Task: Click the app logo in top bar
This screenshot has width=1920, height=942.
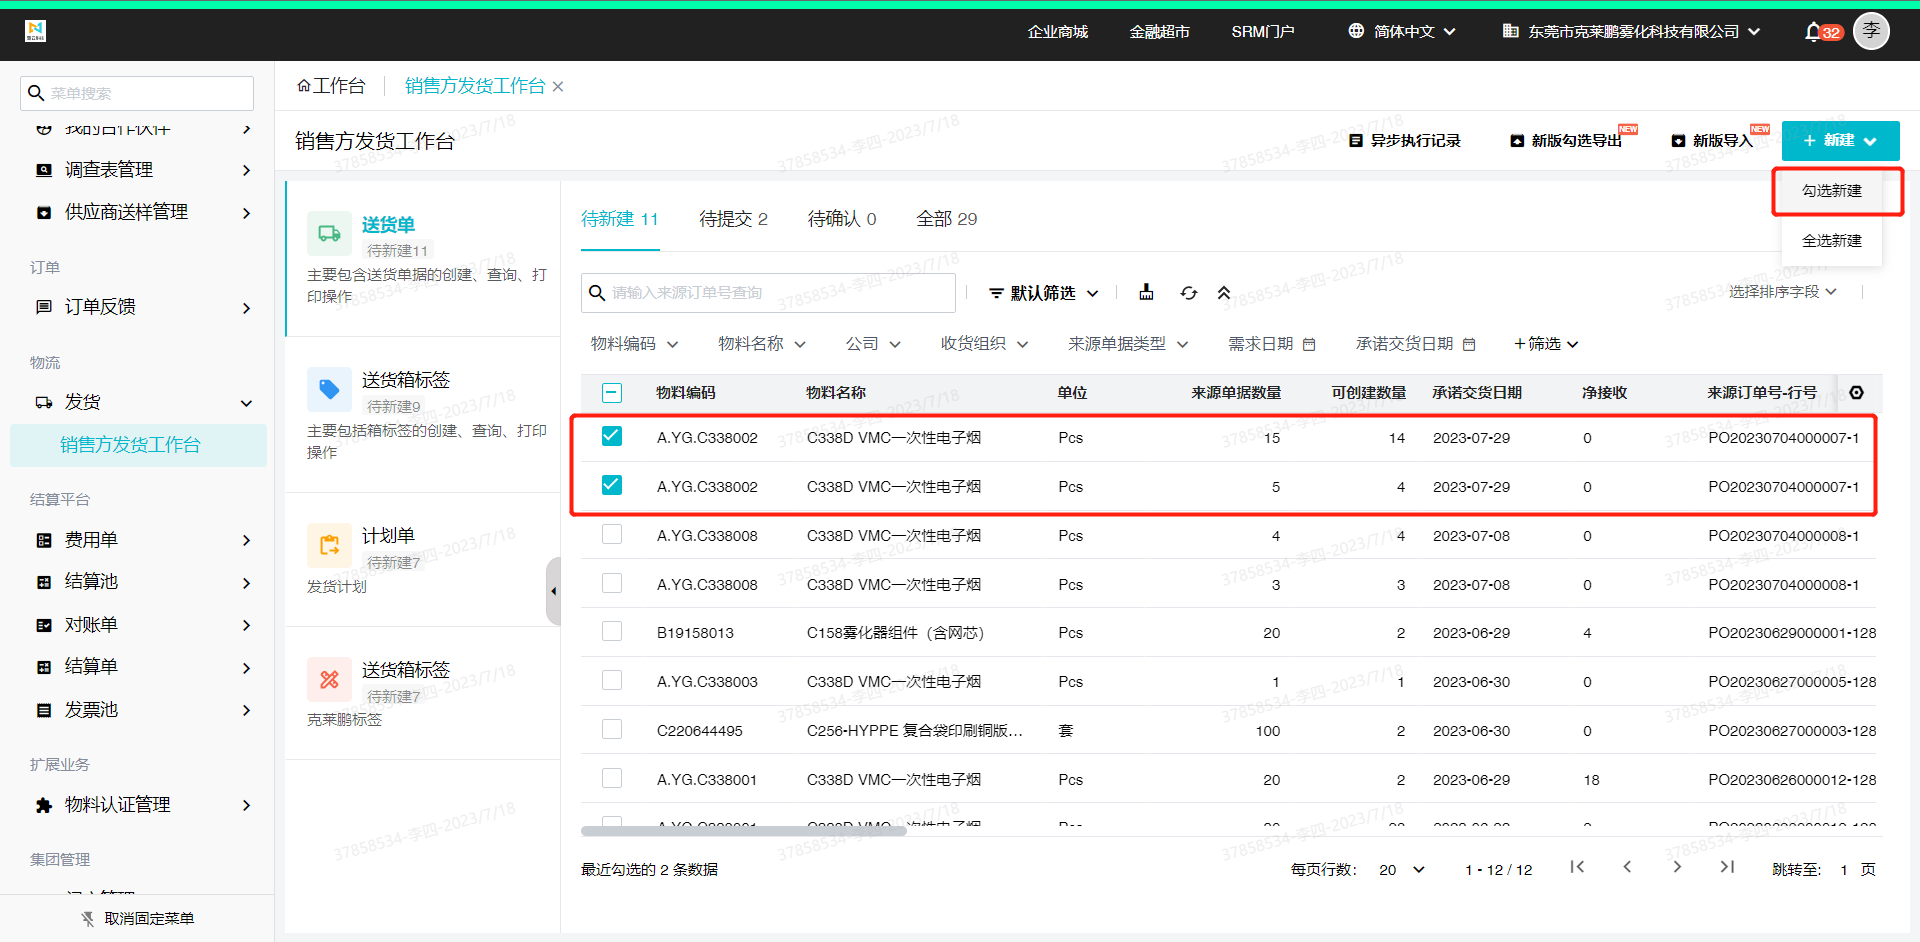Action: [35, 31]
